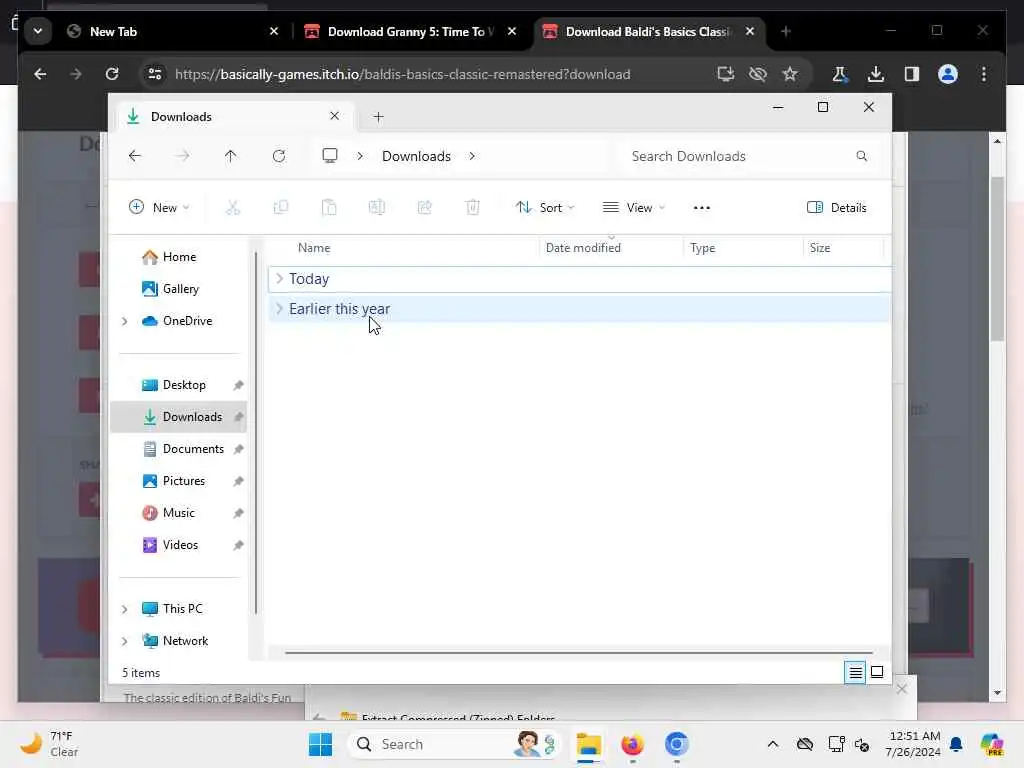Click the search magnifier icon in Explorer
The height and width of the screenshot is (768, 1024).
click(861, 156)
